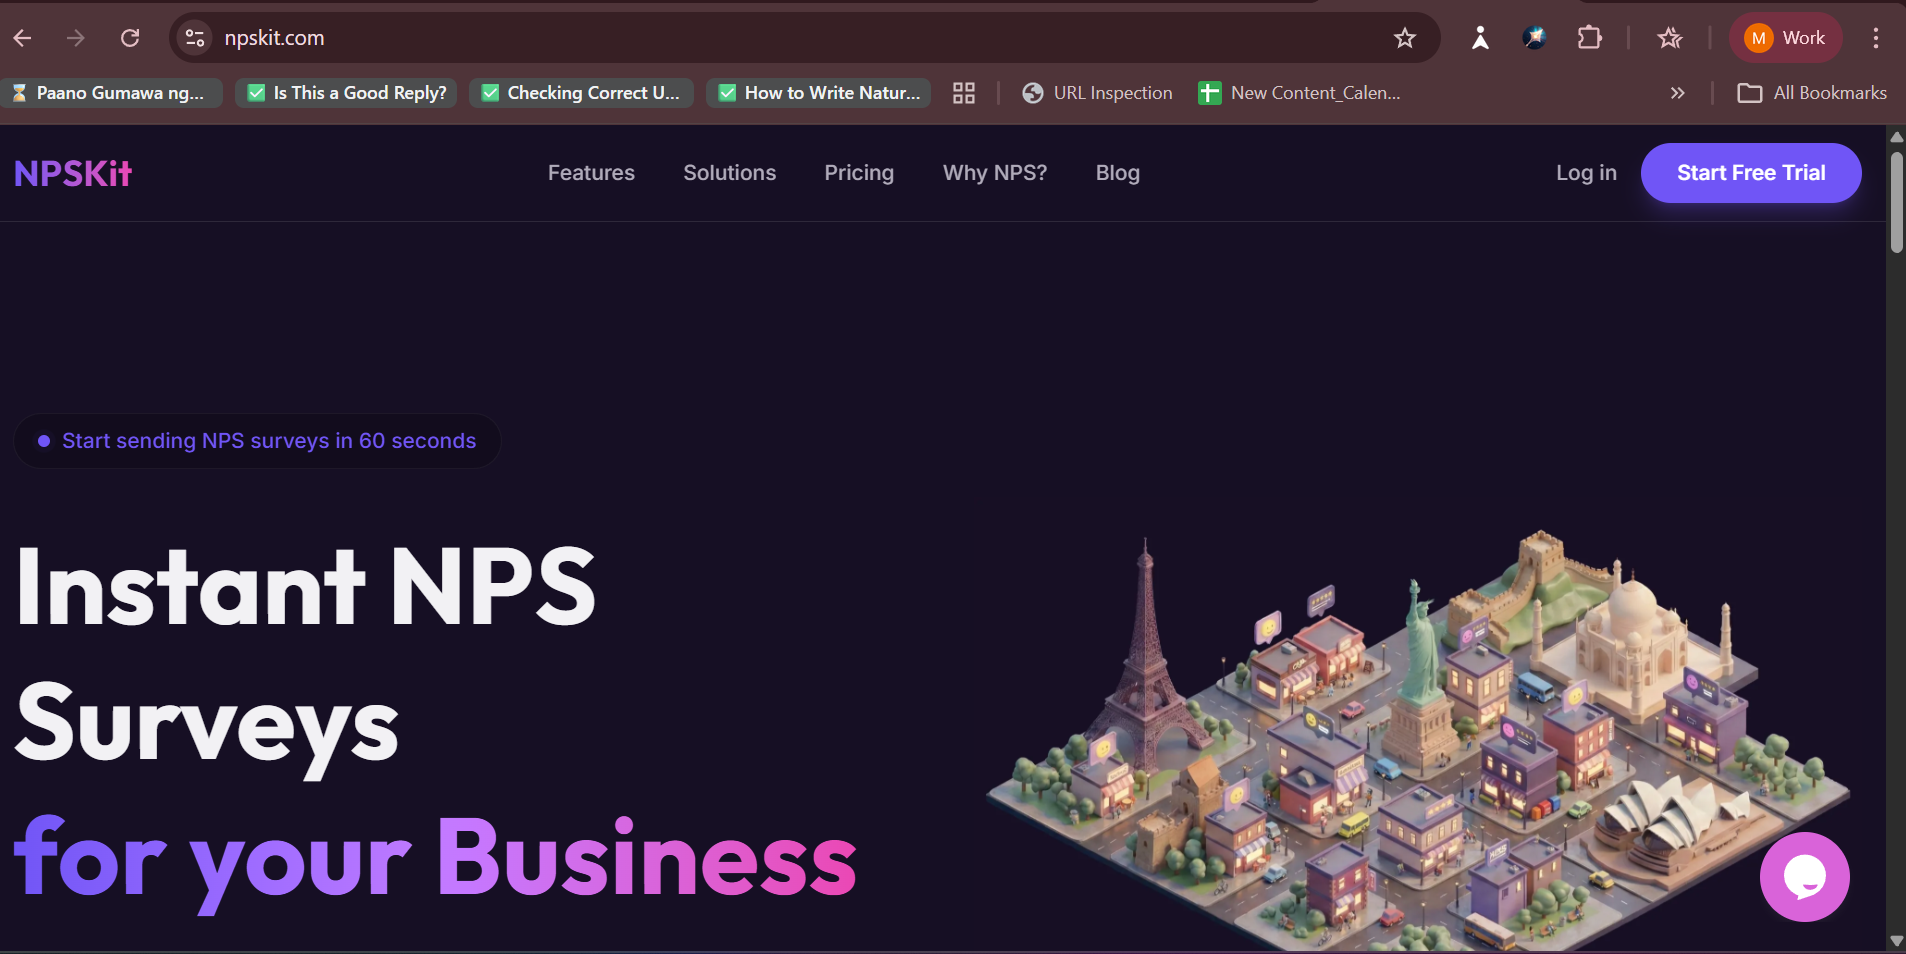Click the Start sending NPS surveys badge
Viewport: 1906px width, 954px height.
[x=257, y=441]
